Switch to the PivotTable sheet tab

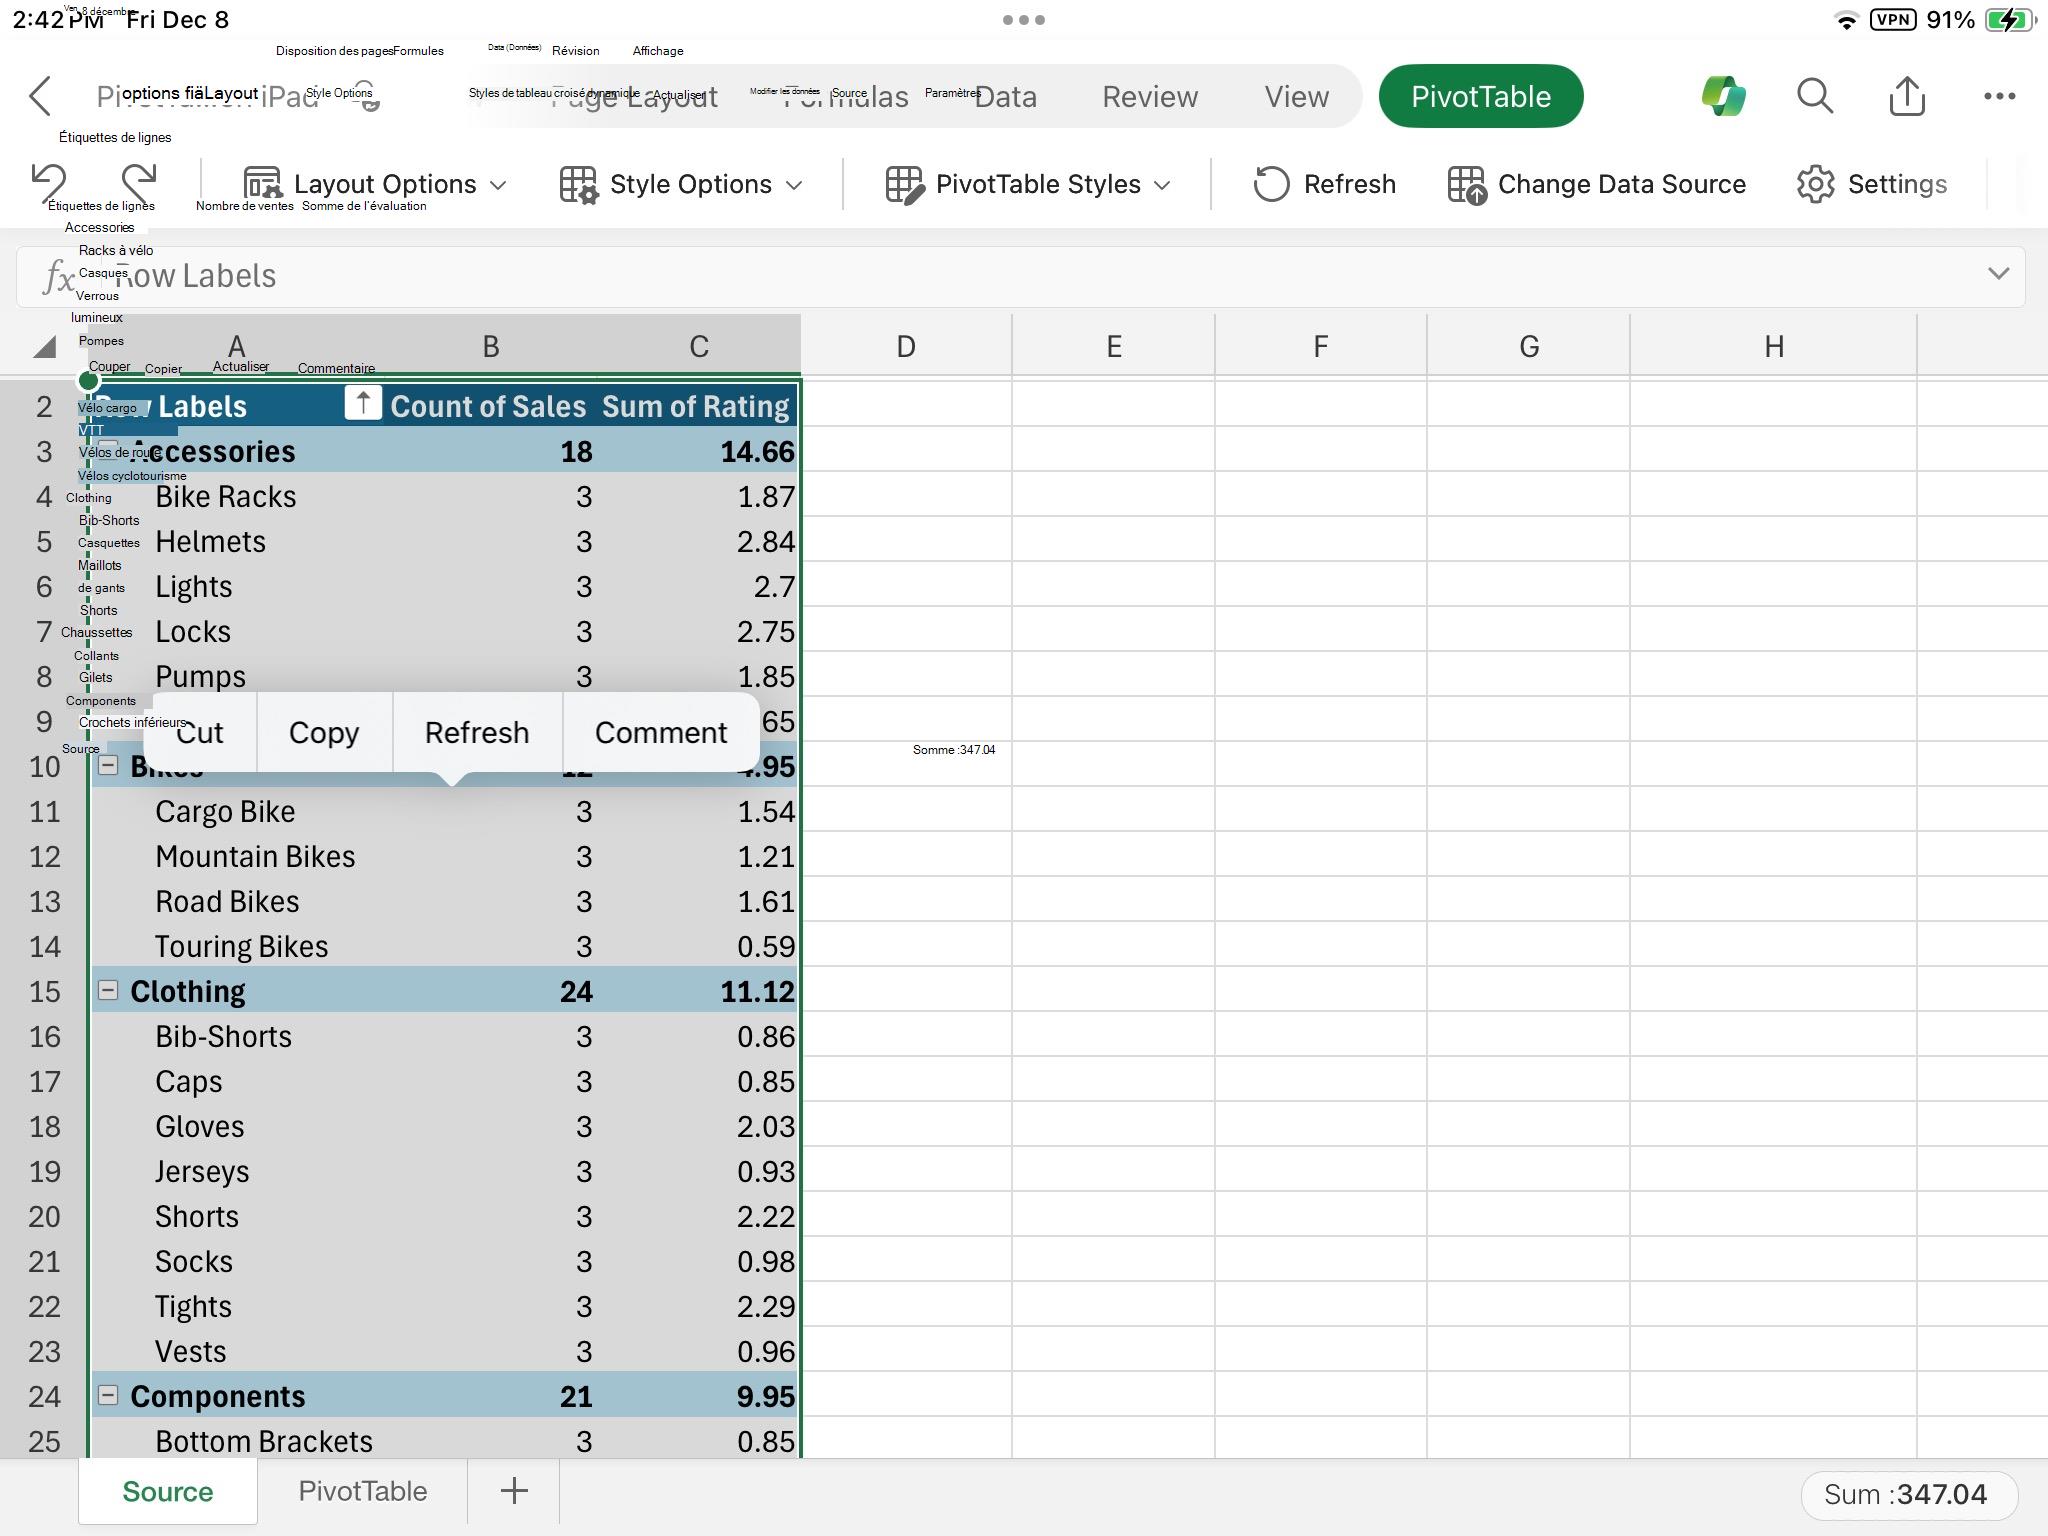tap(362, 1491)
